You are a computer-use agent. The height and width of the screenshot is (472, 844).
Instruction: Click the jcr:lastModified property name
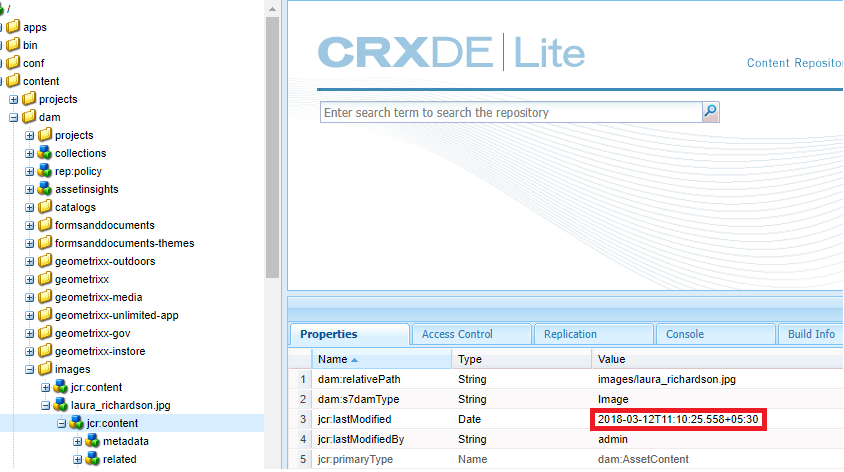point(354,419)
